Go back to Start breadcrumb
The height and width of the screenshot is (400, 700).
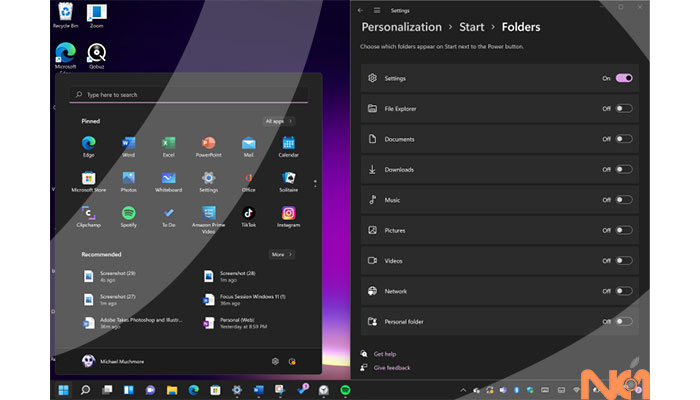(471, 27)
